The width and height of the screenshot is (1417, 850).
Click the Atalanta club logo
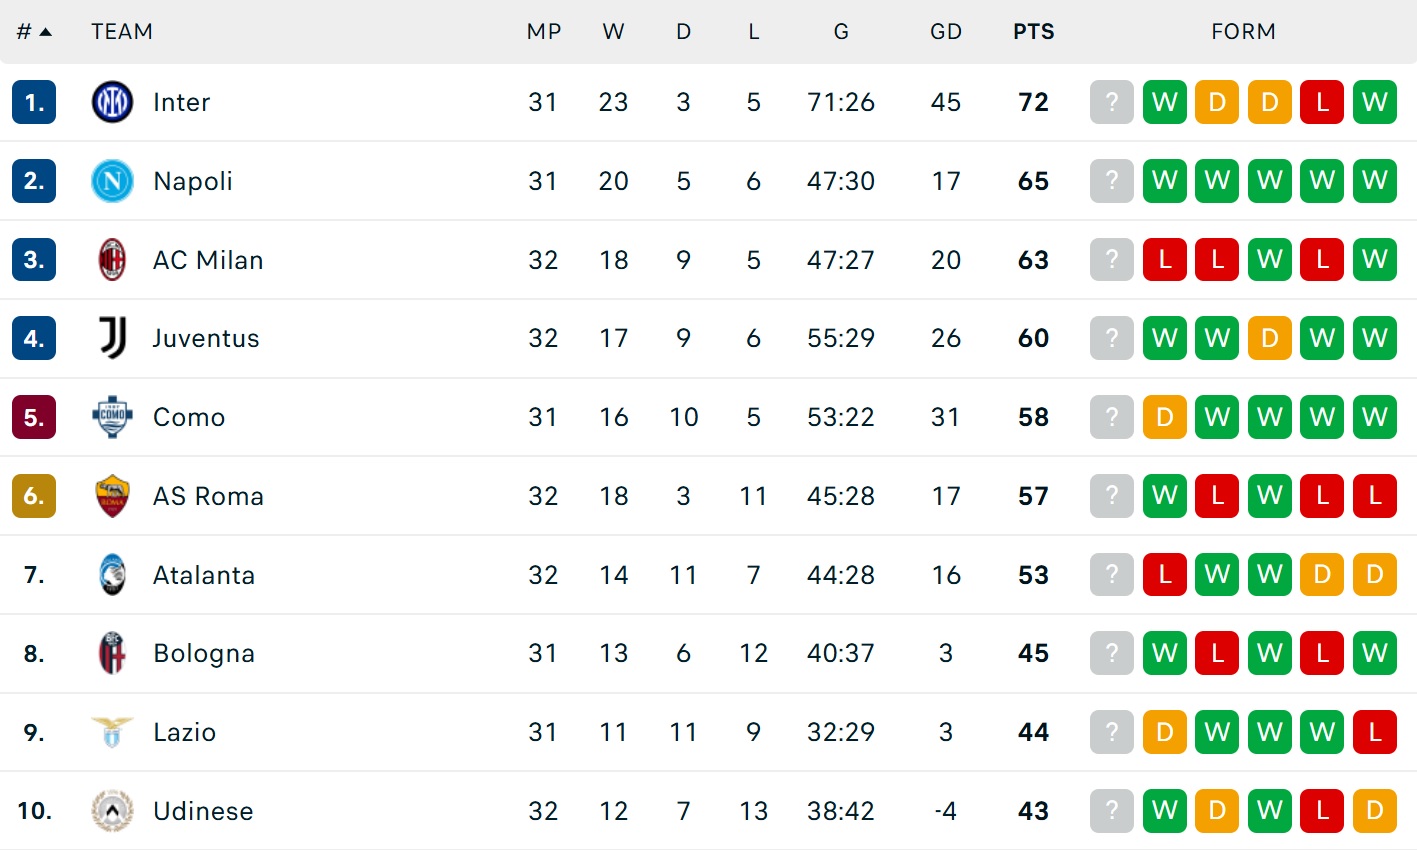(x=112, y=575)
